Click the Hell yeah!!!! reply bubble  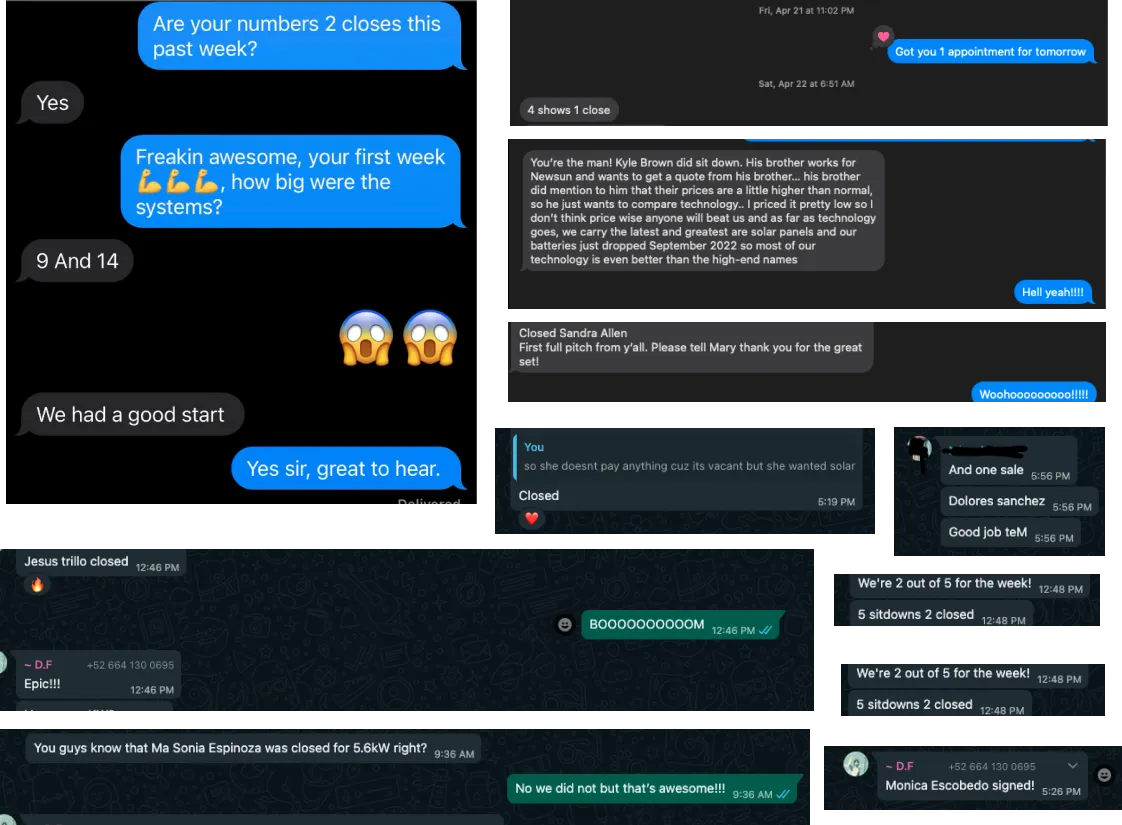(x=1053, y=292)
